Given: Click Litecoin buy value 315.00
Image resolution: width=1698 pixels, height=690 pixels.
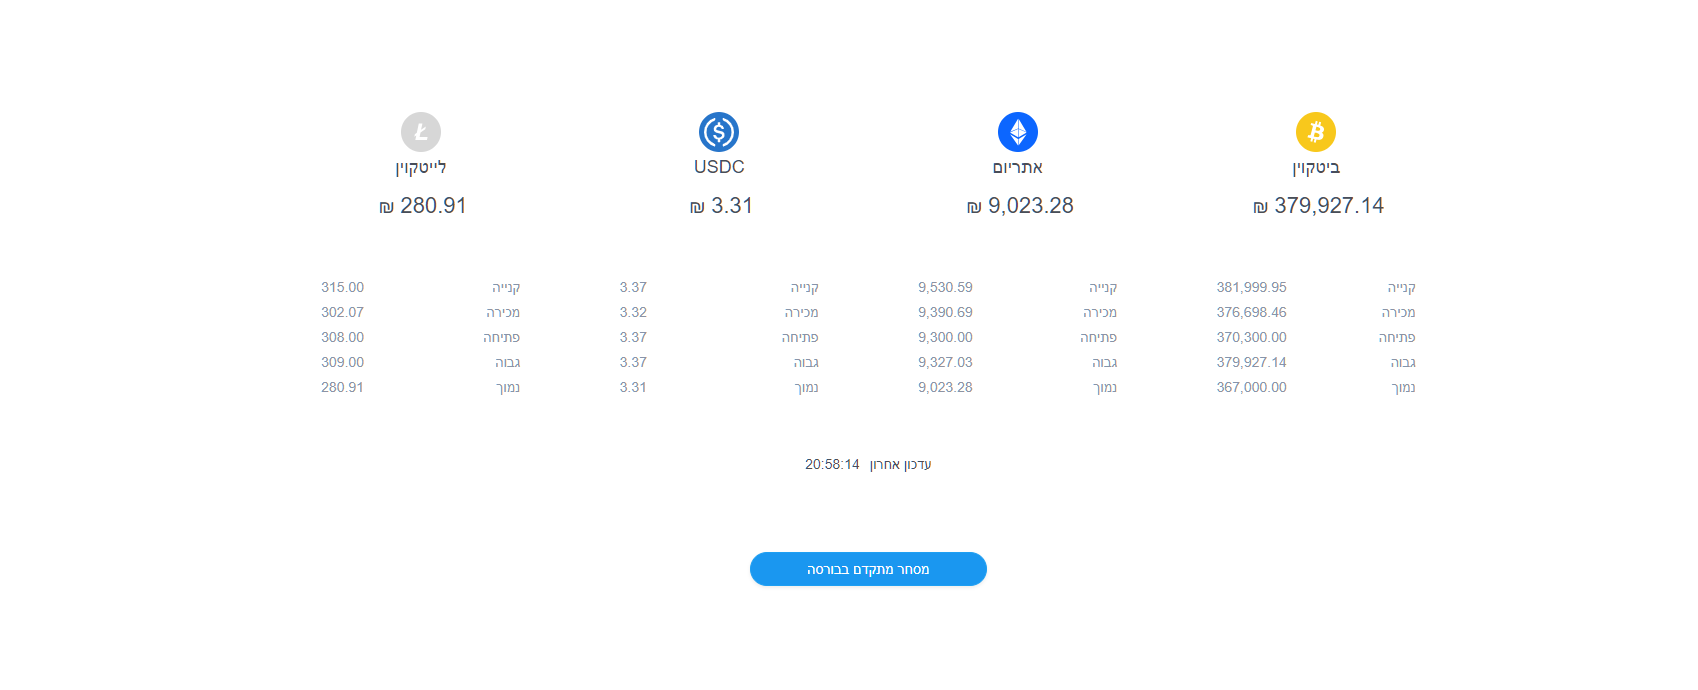Looking at the screenshot, I should coord(342,287).
